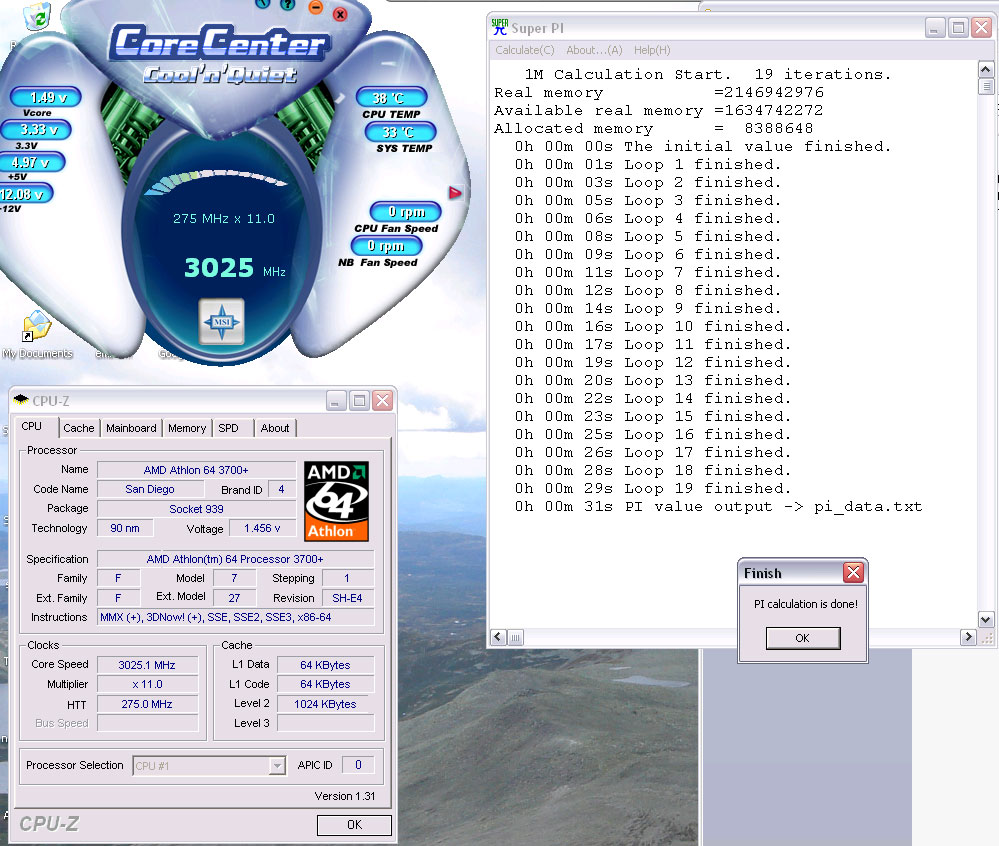Click the Level 2 cache value '1024 KBytes'
The height and width of the screenshot is (846, 999).
click(326, 704)
